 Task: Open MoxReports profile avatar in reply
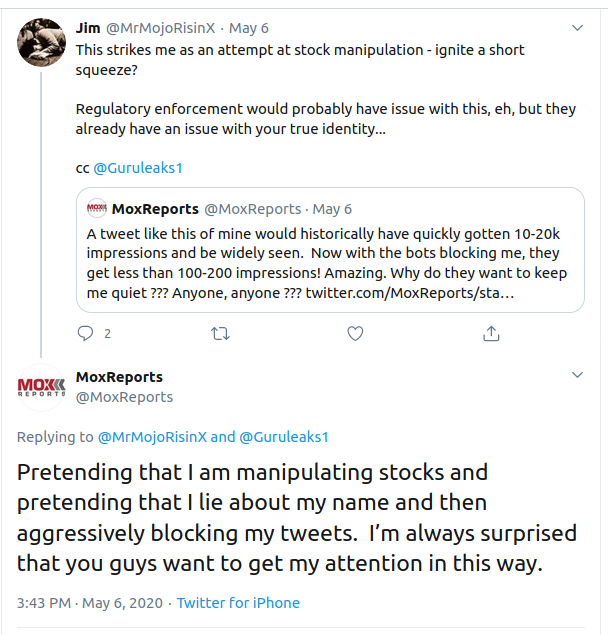[40, 387]
